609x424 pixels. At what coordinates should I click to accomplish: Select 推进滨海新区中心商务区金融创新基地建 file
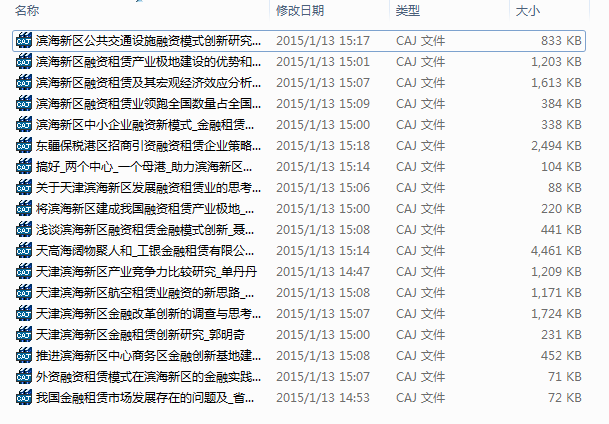(148, 355)
